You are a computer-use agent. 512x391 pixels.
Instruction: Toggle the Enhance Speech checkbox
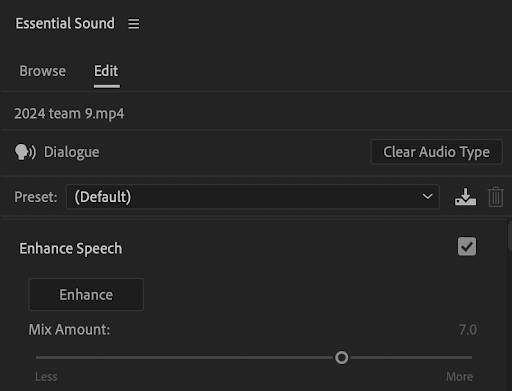coord(467,247)
